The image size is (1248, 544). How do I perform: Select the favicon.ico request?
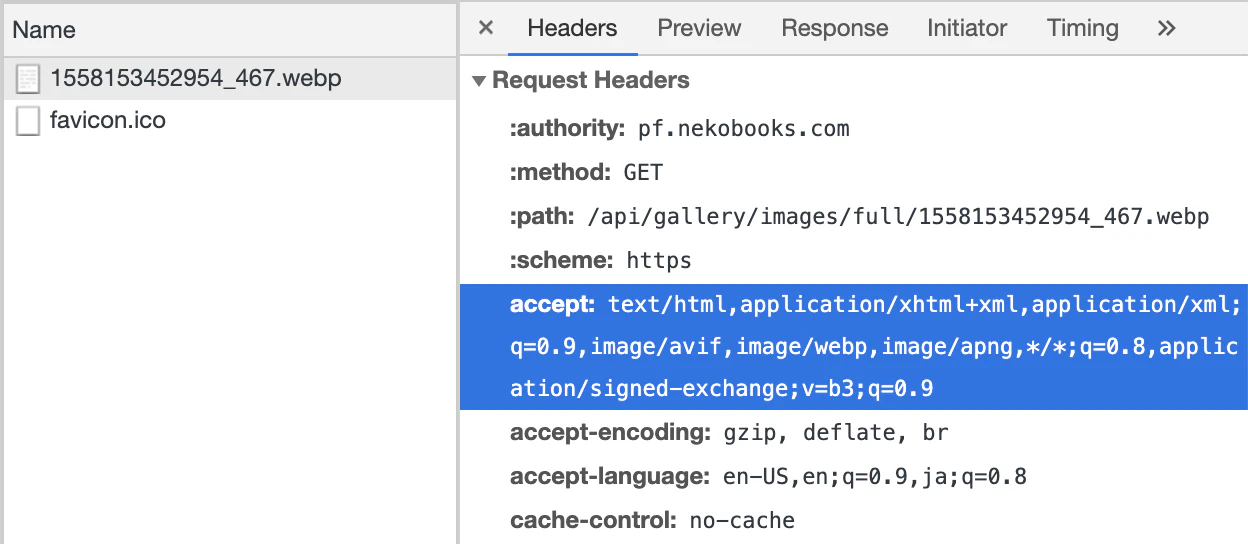[x=228, y=121]
